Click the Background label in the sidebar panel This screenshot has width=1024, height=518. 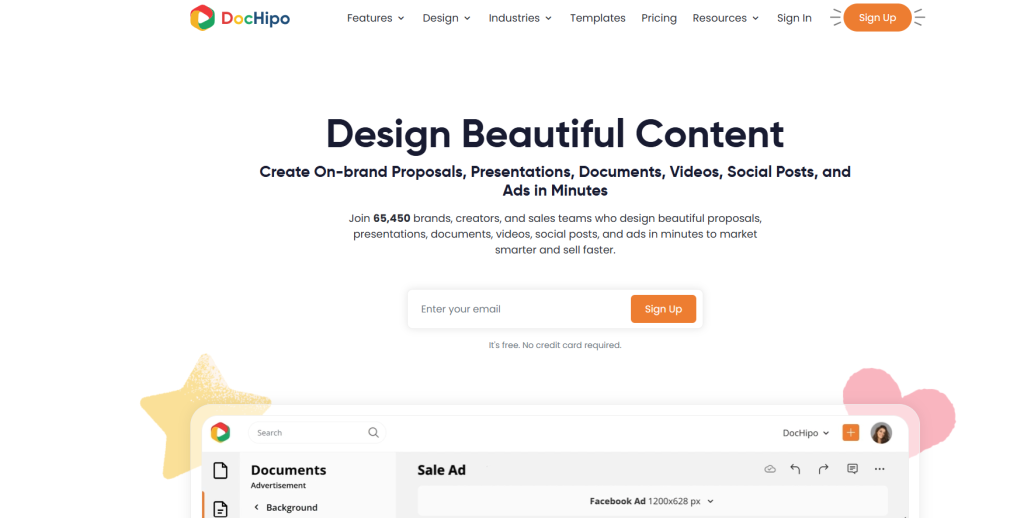pos(292,508)
